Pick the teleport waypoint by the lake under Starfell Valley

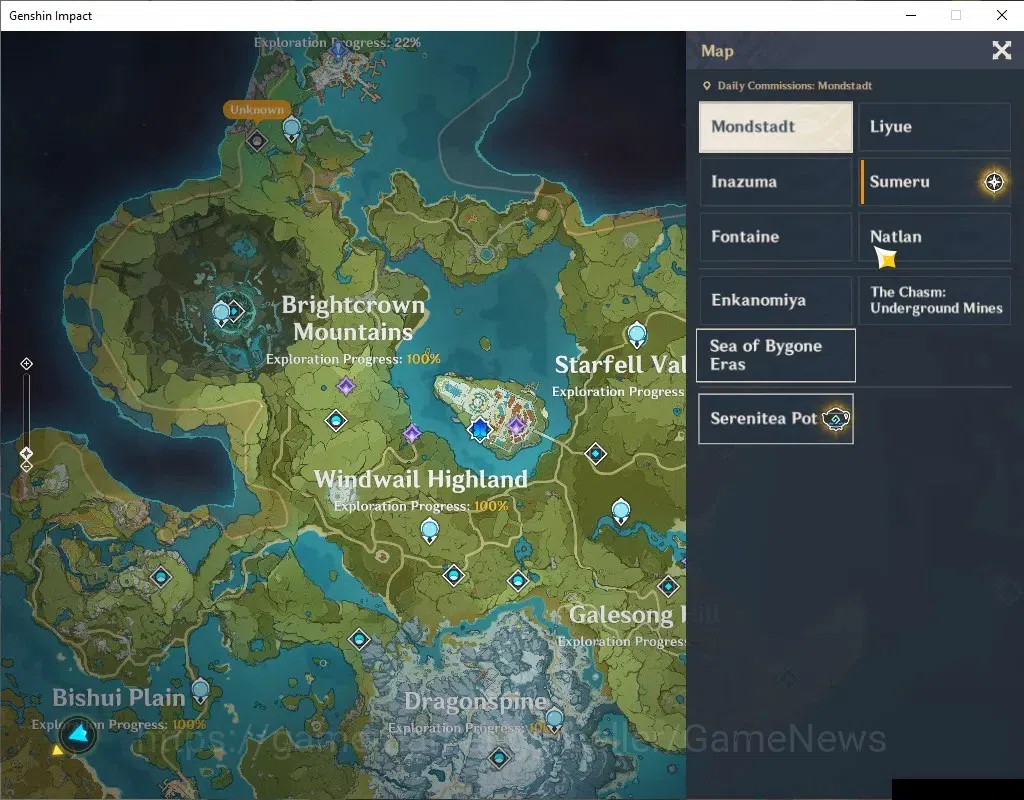[x=620, y=511]
